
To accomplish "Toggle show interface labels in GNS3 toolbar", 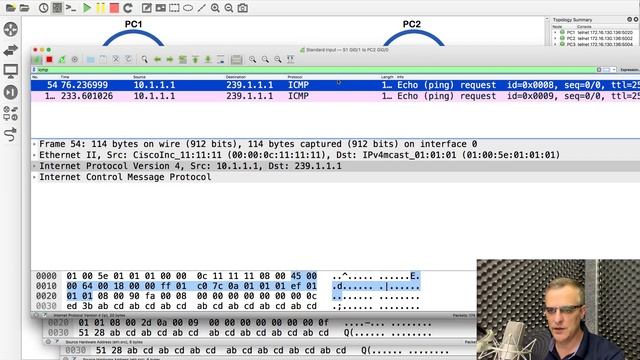I will tap(57, 8).
